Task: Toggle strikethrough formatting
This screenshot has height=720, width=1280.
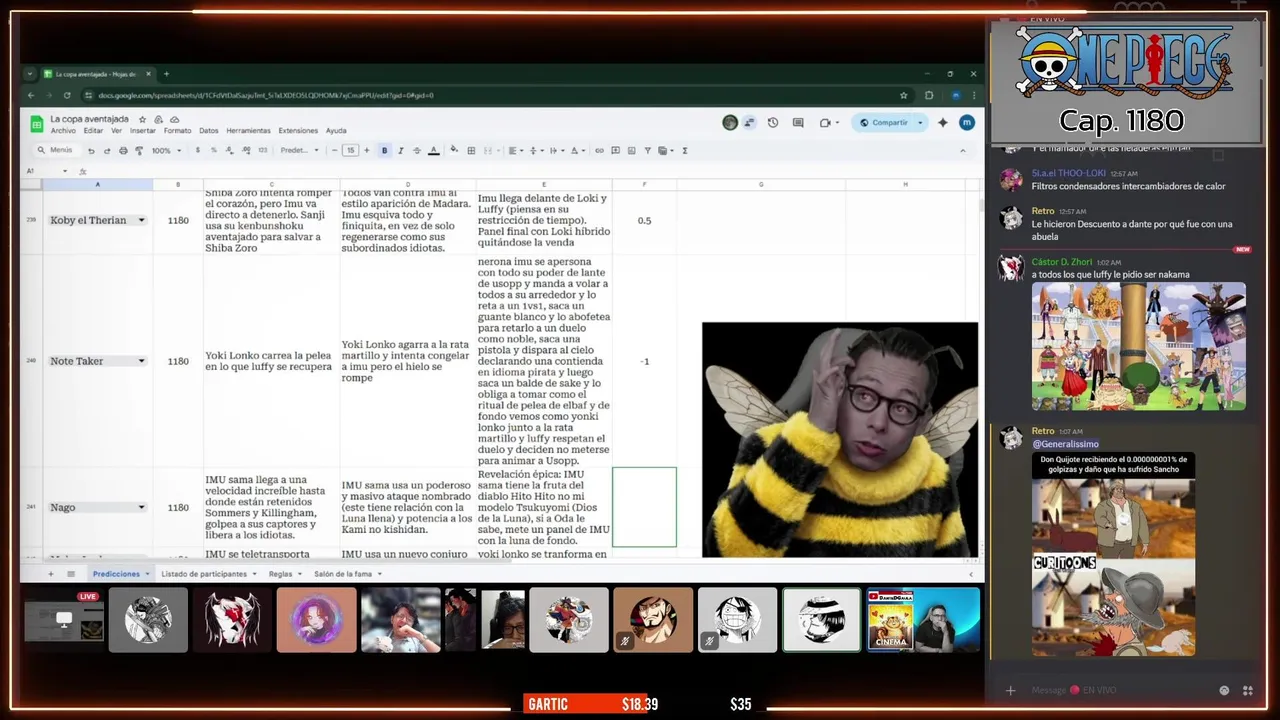Action: 417,150
